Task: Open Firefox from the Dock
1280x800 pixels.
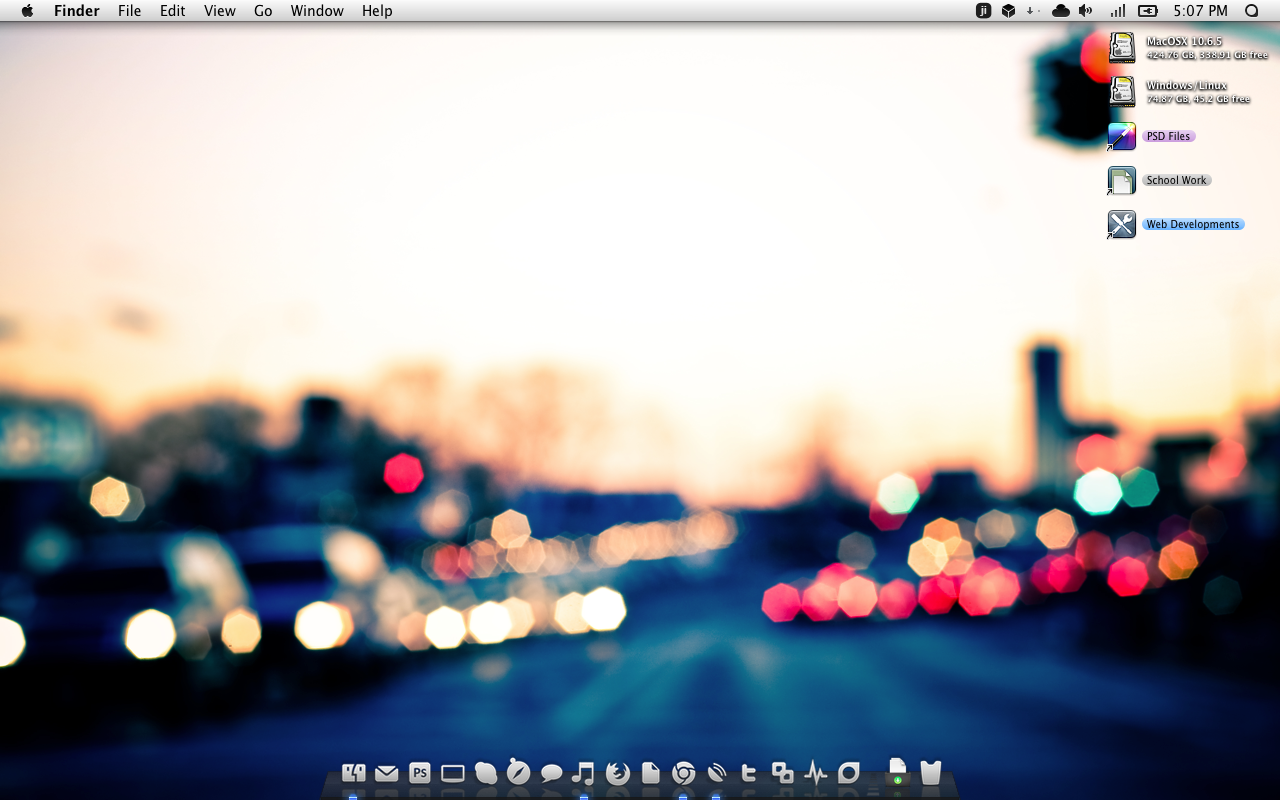Action: 618,773
